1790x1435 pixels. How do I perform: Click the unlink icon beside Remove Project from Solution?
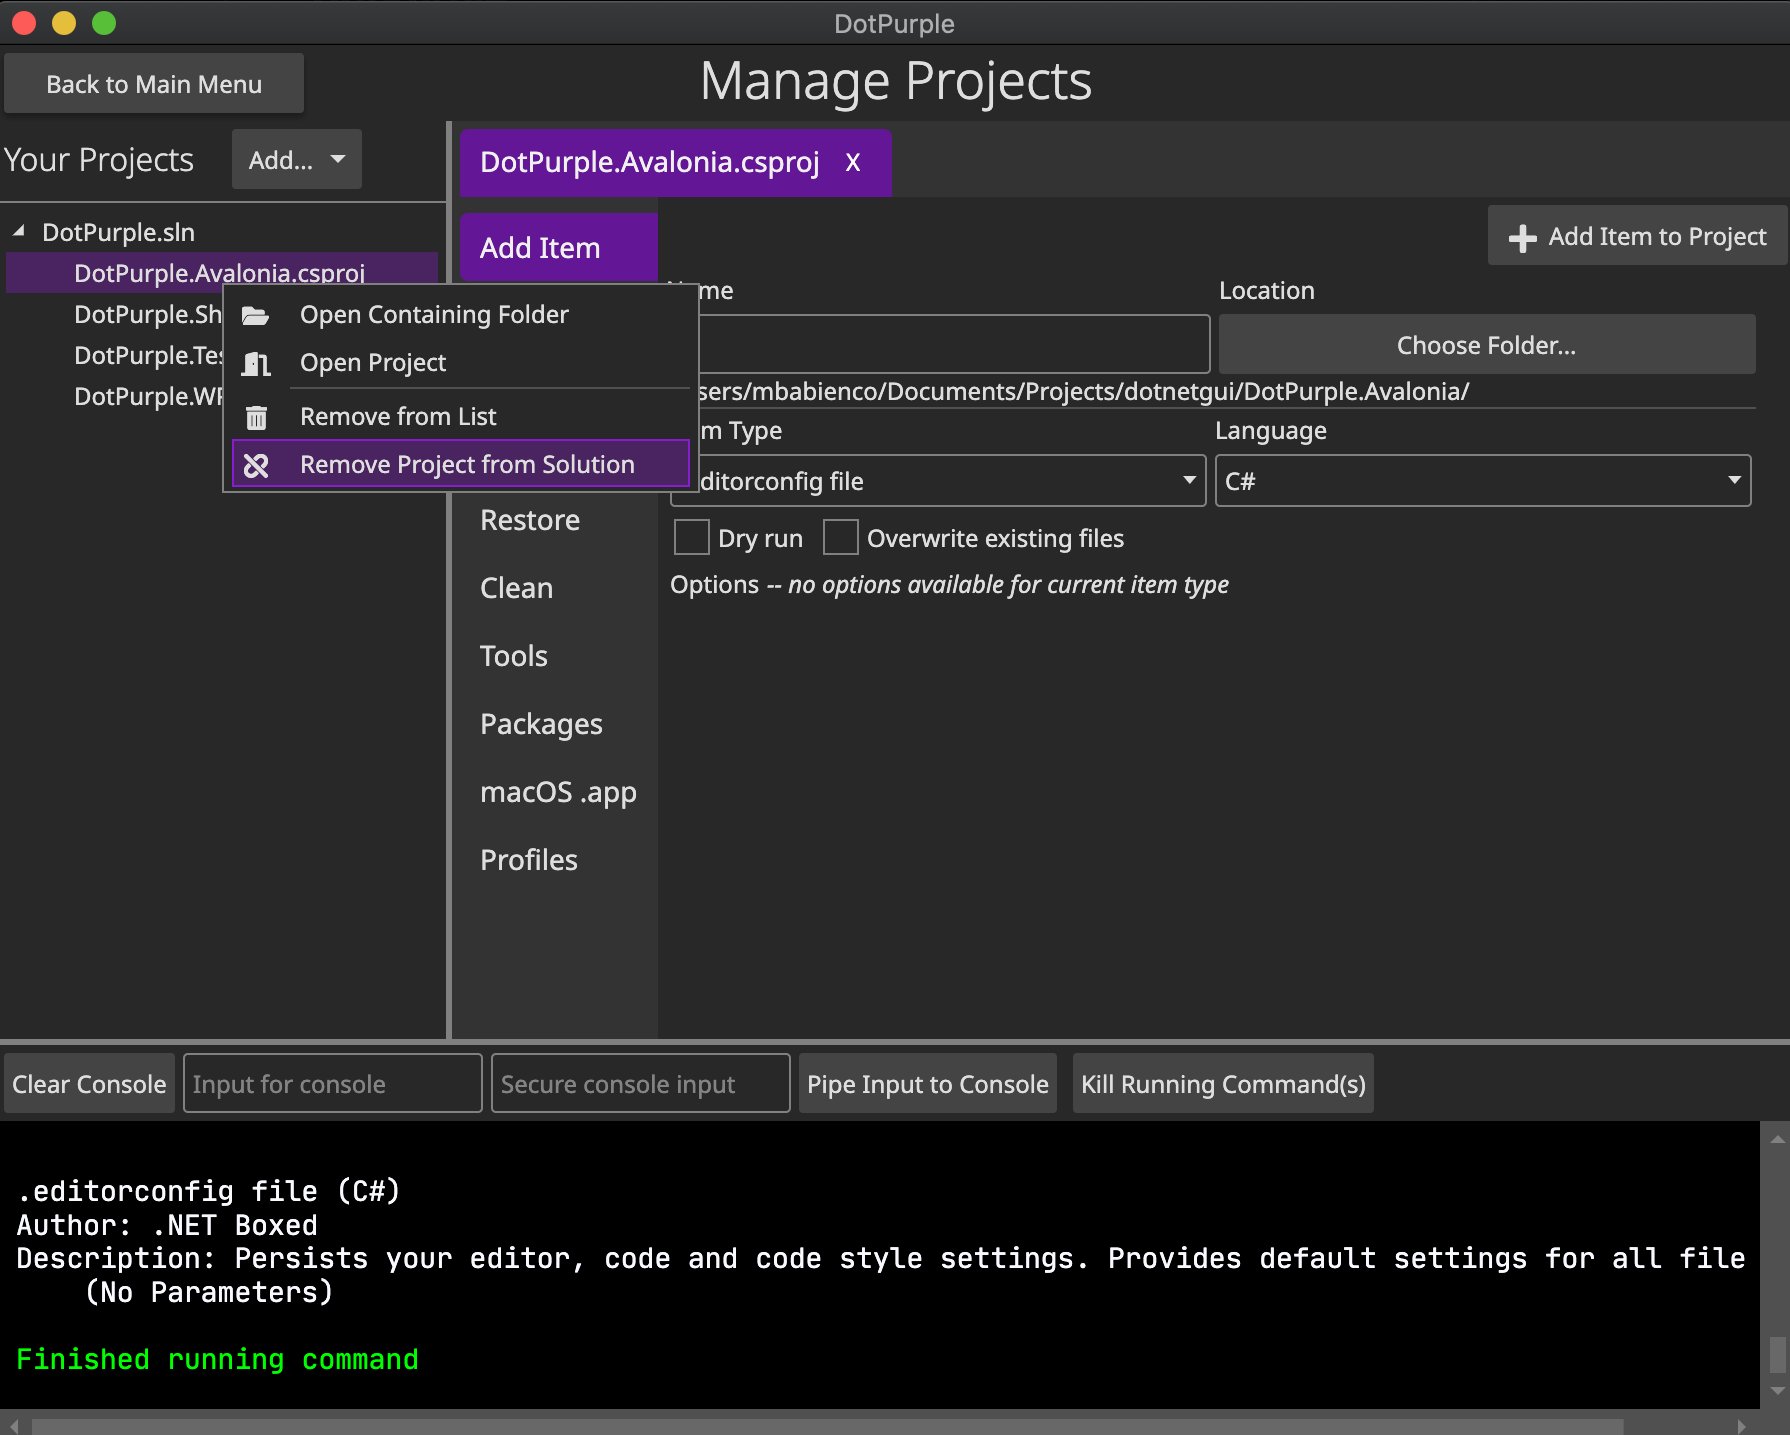256,465
